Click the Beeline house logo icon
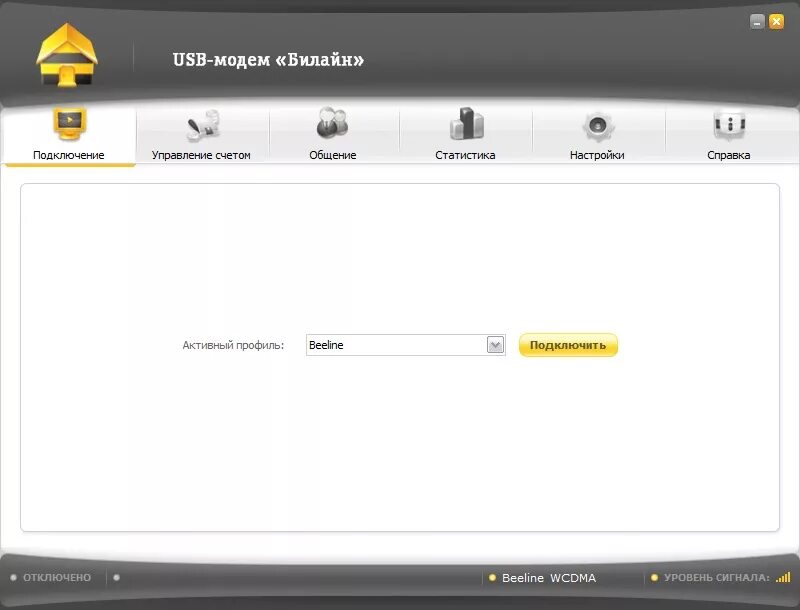The image size is (800, 610). click(x=67, y=55)
